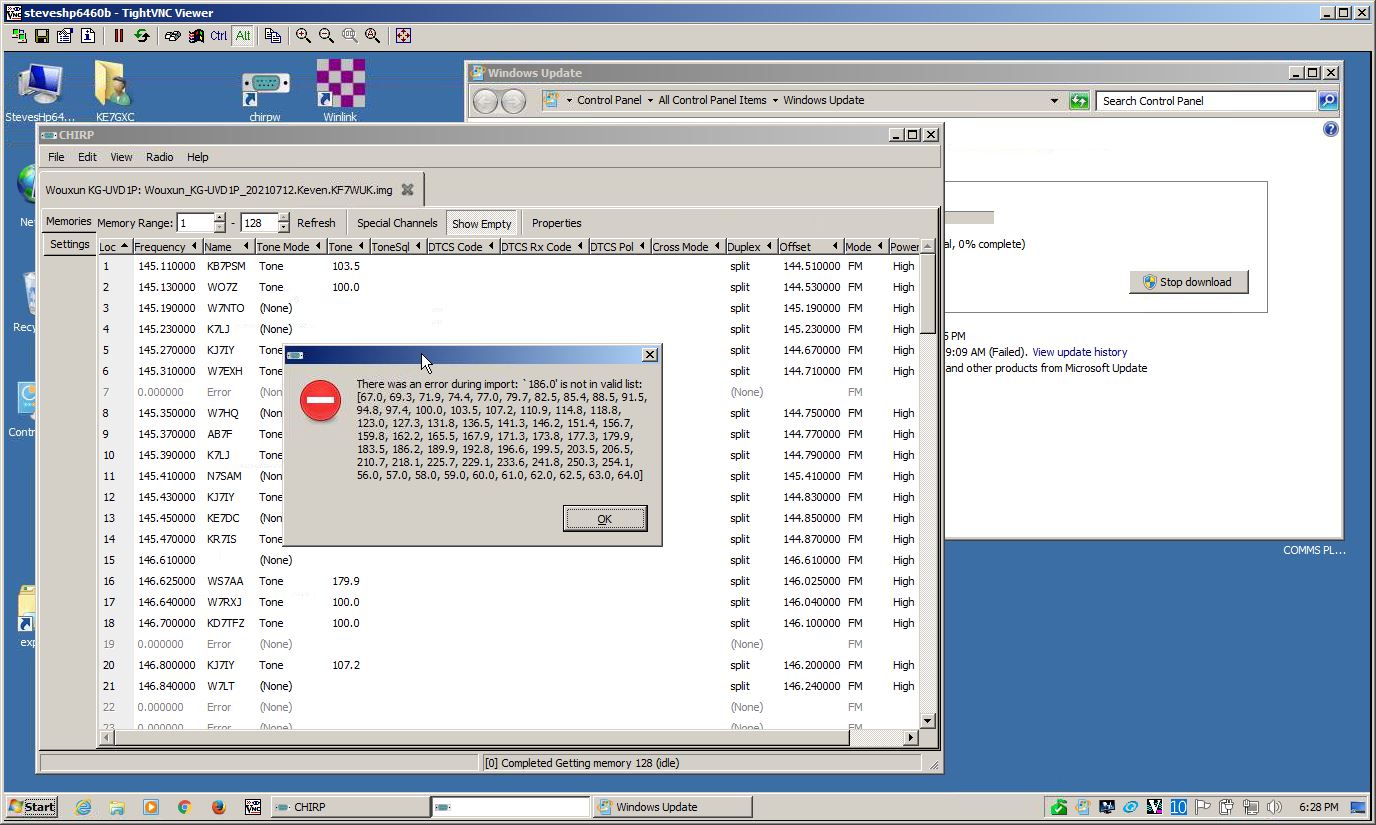The height and width of the screenshot is (825, 1376).
Task: Open the Help menu in CHIRP
Action: (198, 157)
